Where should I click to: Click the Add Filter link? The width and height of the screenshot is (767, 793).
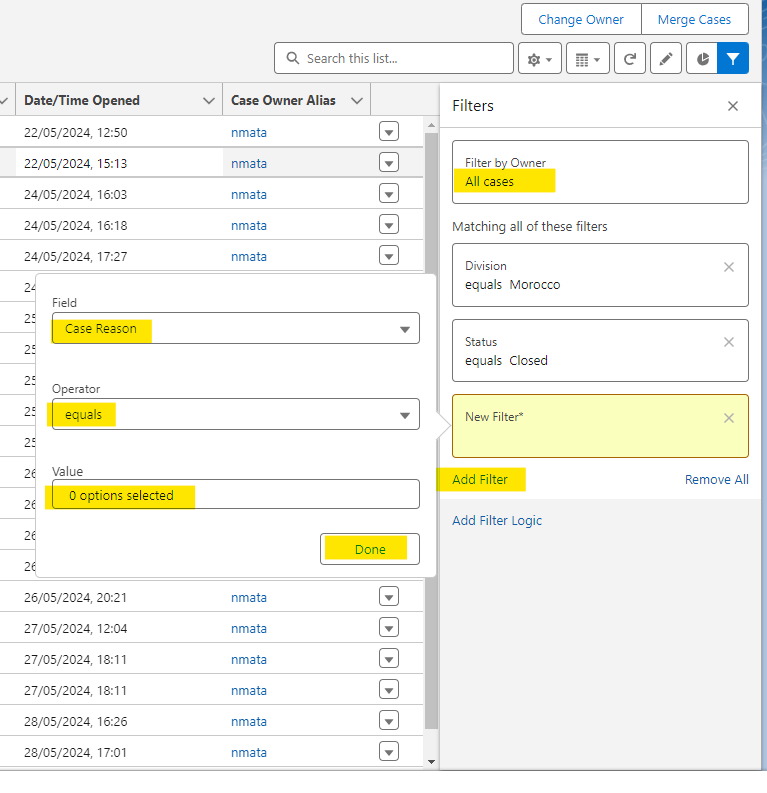pyautogui.click(x=480, y=479)
